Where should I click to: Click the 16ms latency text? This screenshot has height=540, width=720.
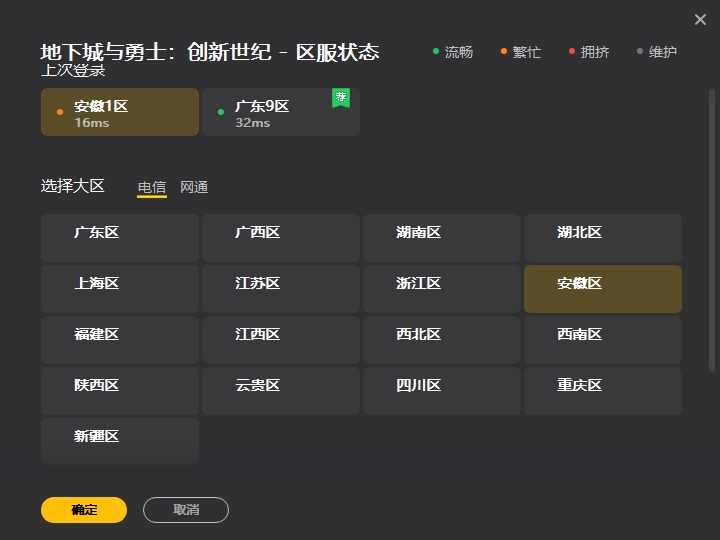click(92, 123)
